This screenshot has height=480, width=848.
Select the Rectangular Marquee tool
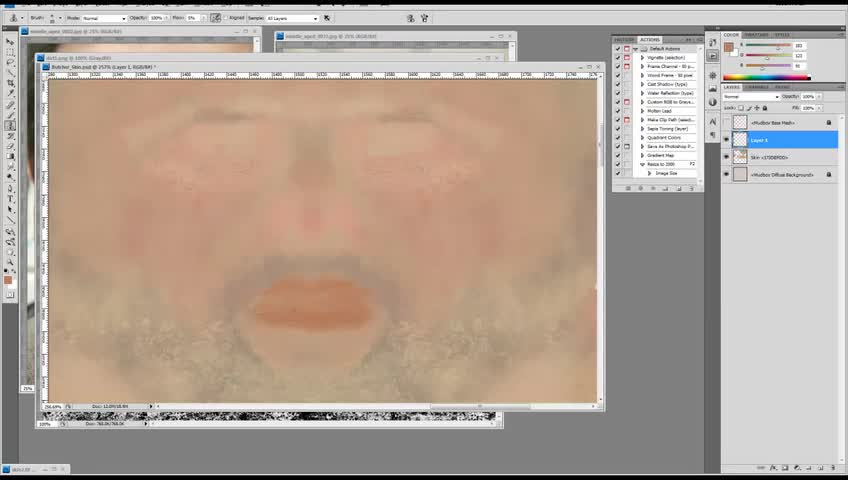tap(10, 52)
